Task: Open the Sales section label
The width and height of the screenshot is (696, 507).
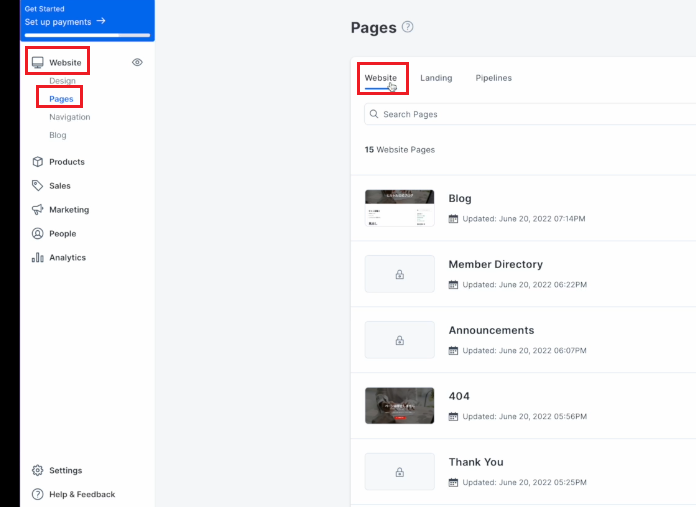Action: 60,186
